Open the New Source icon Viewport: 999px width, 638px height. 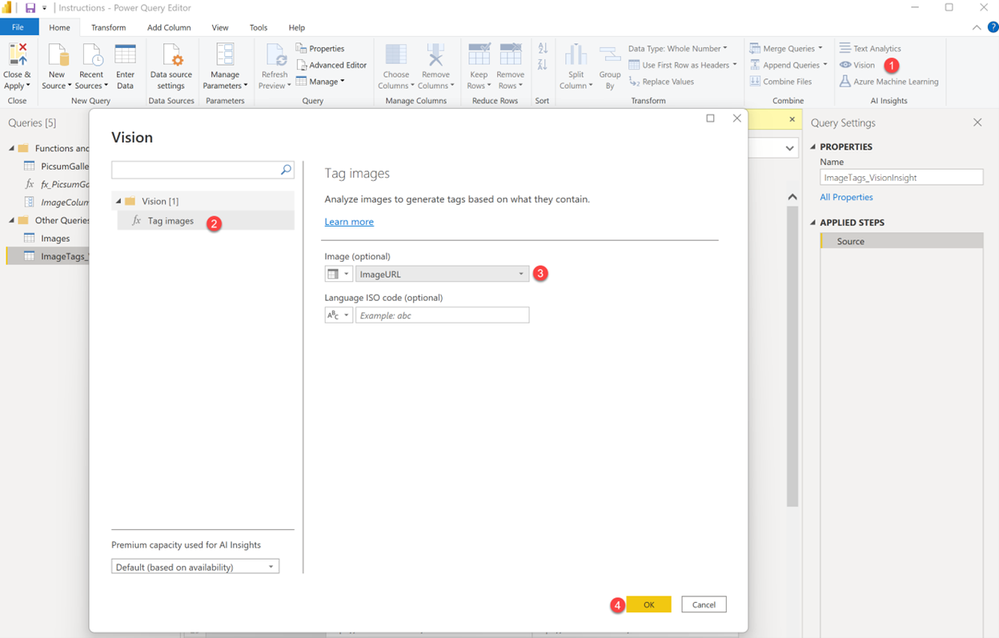point(58,55)
